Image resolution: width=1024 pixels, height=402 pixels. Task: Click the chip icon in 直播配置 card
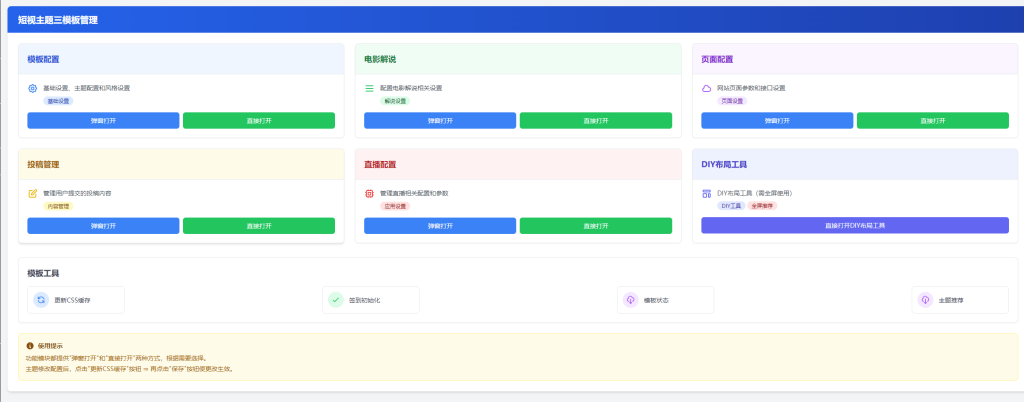click(x=369, y=193)
